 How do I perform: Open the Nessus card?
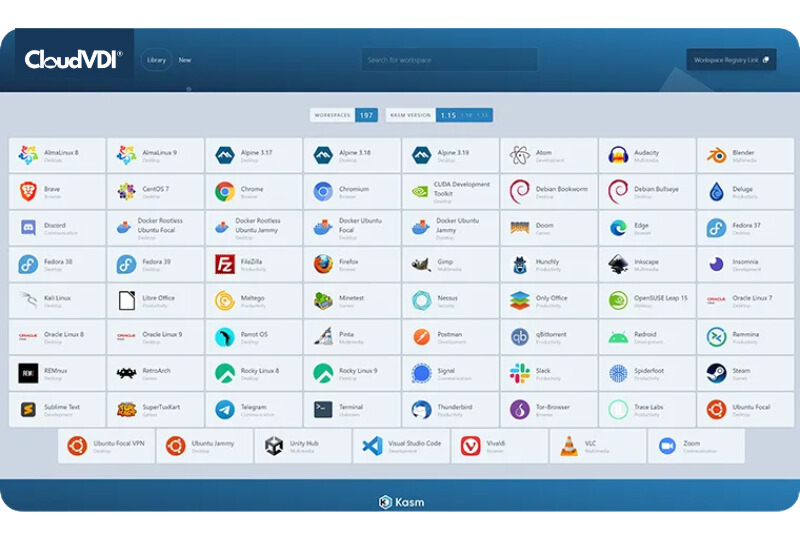[x=451, y=301]
